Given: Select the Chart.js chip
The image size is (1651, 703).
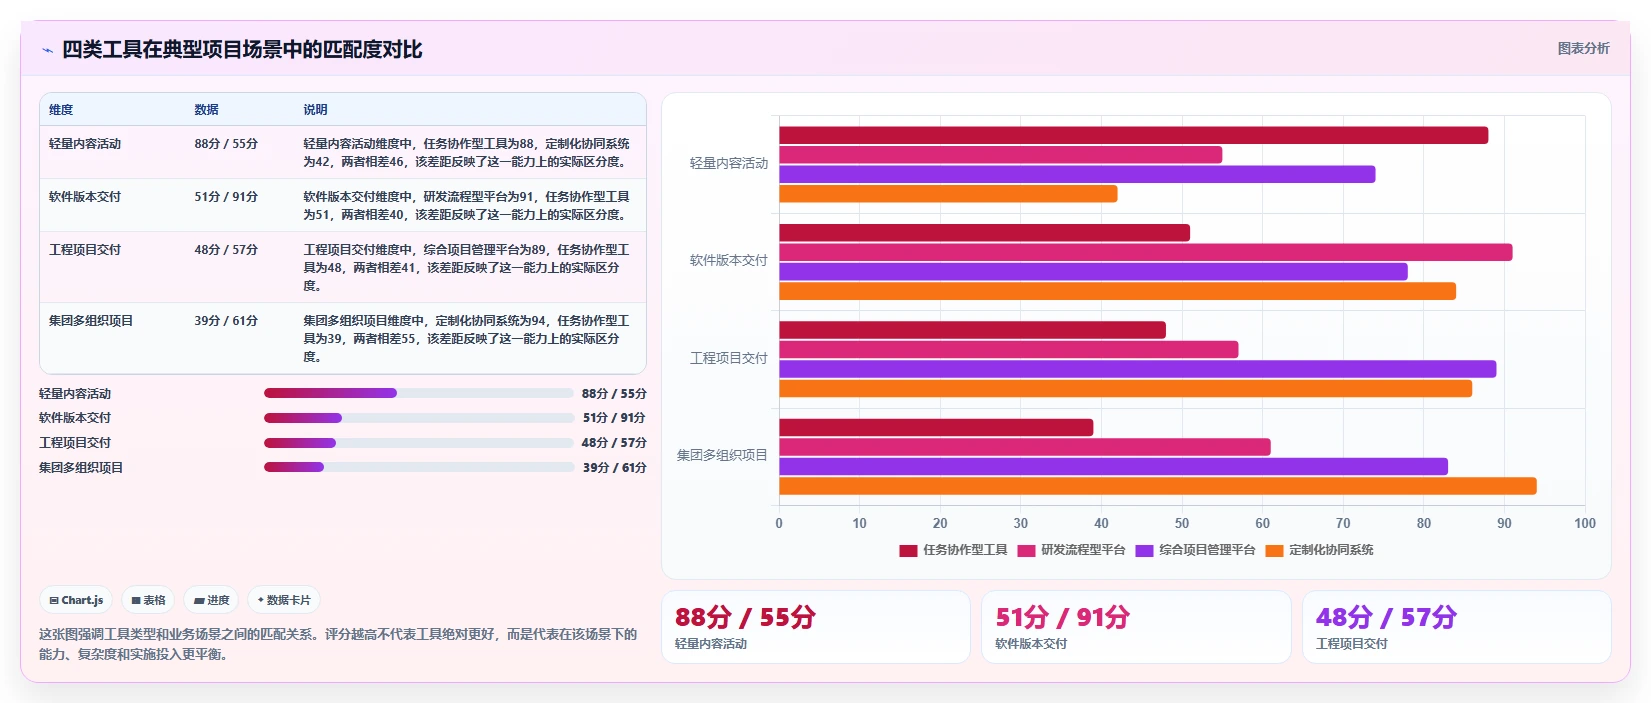Looking at the screenshot, I should 76,600.
